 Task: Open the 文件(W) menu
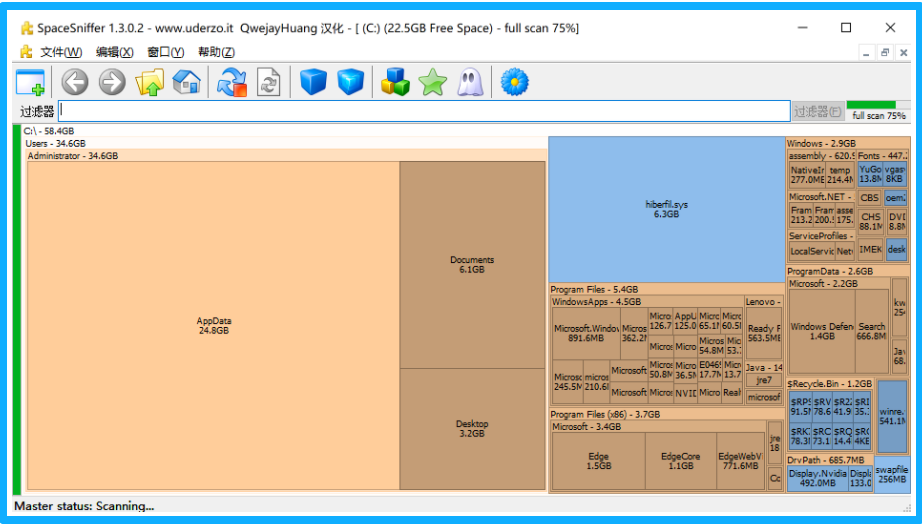(x=61, y=52)
